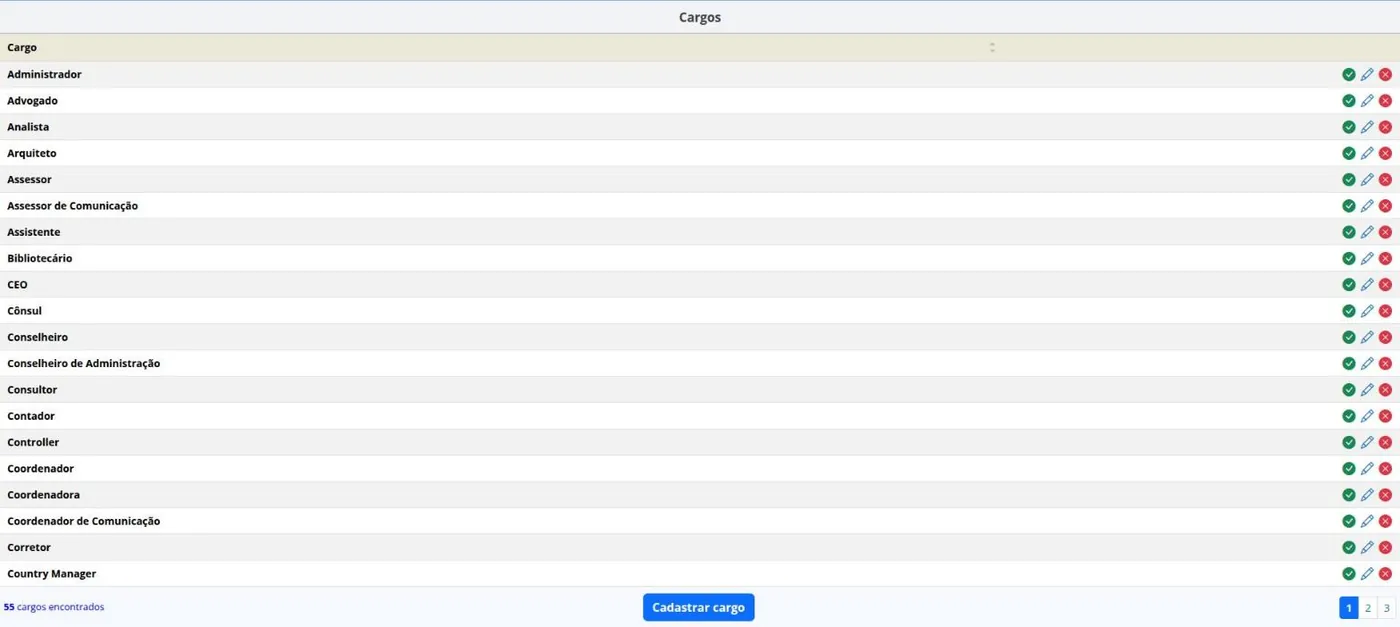This screenshot has height=627, width=1400.
Task: Select the "Coordenadora" cargo name
Action: [43, 495]
